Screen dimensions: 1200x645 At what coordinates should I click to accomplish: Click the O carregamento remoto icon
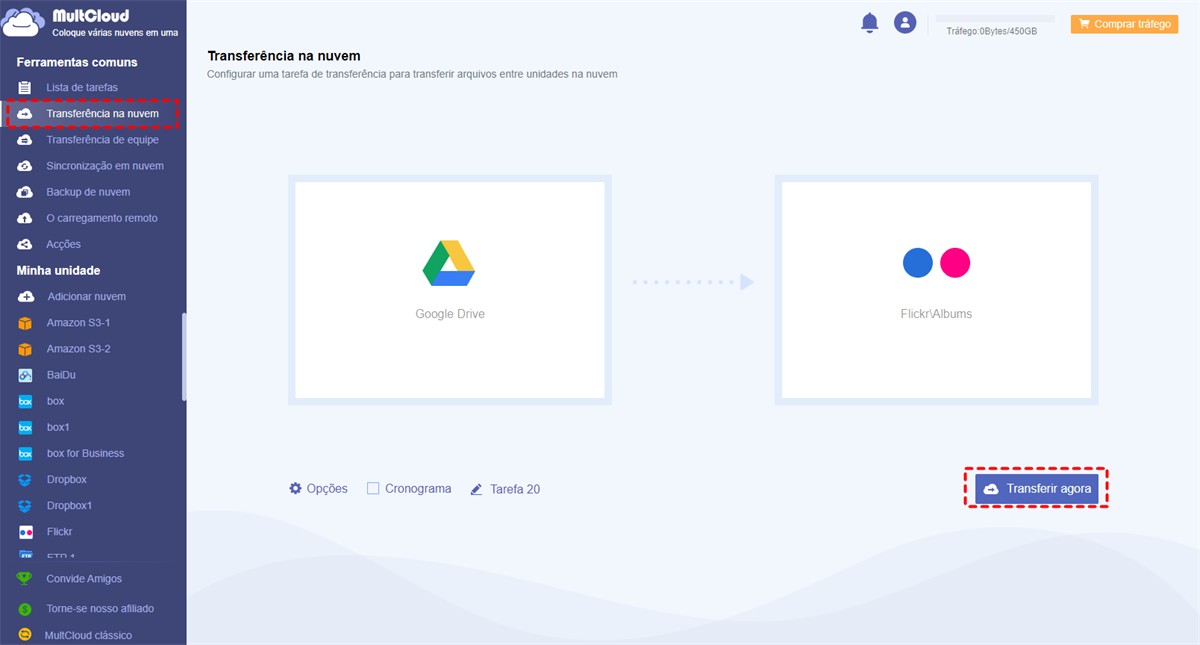tap(25, 218)
